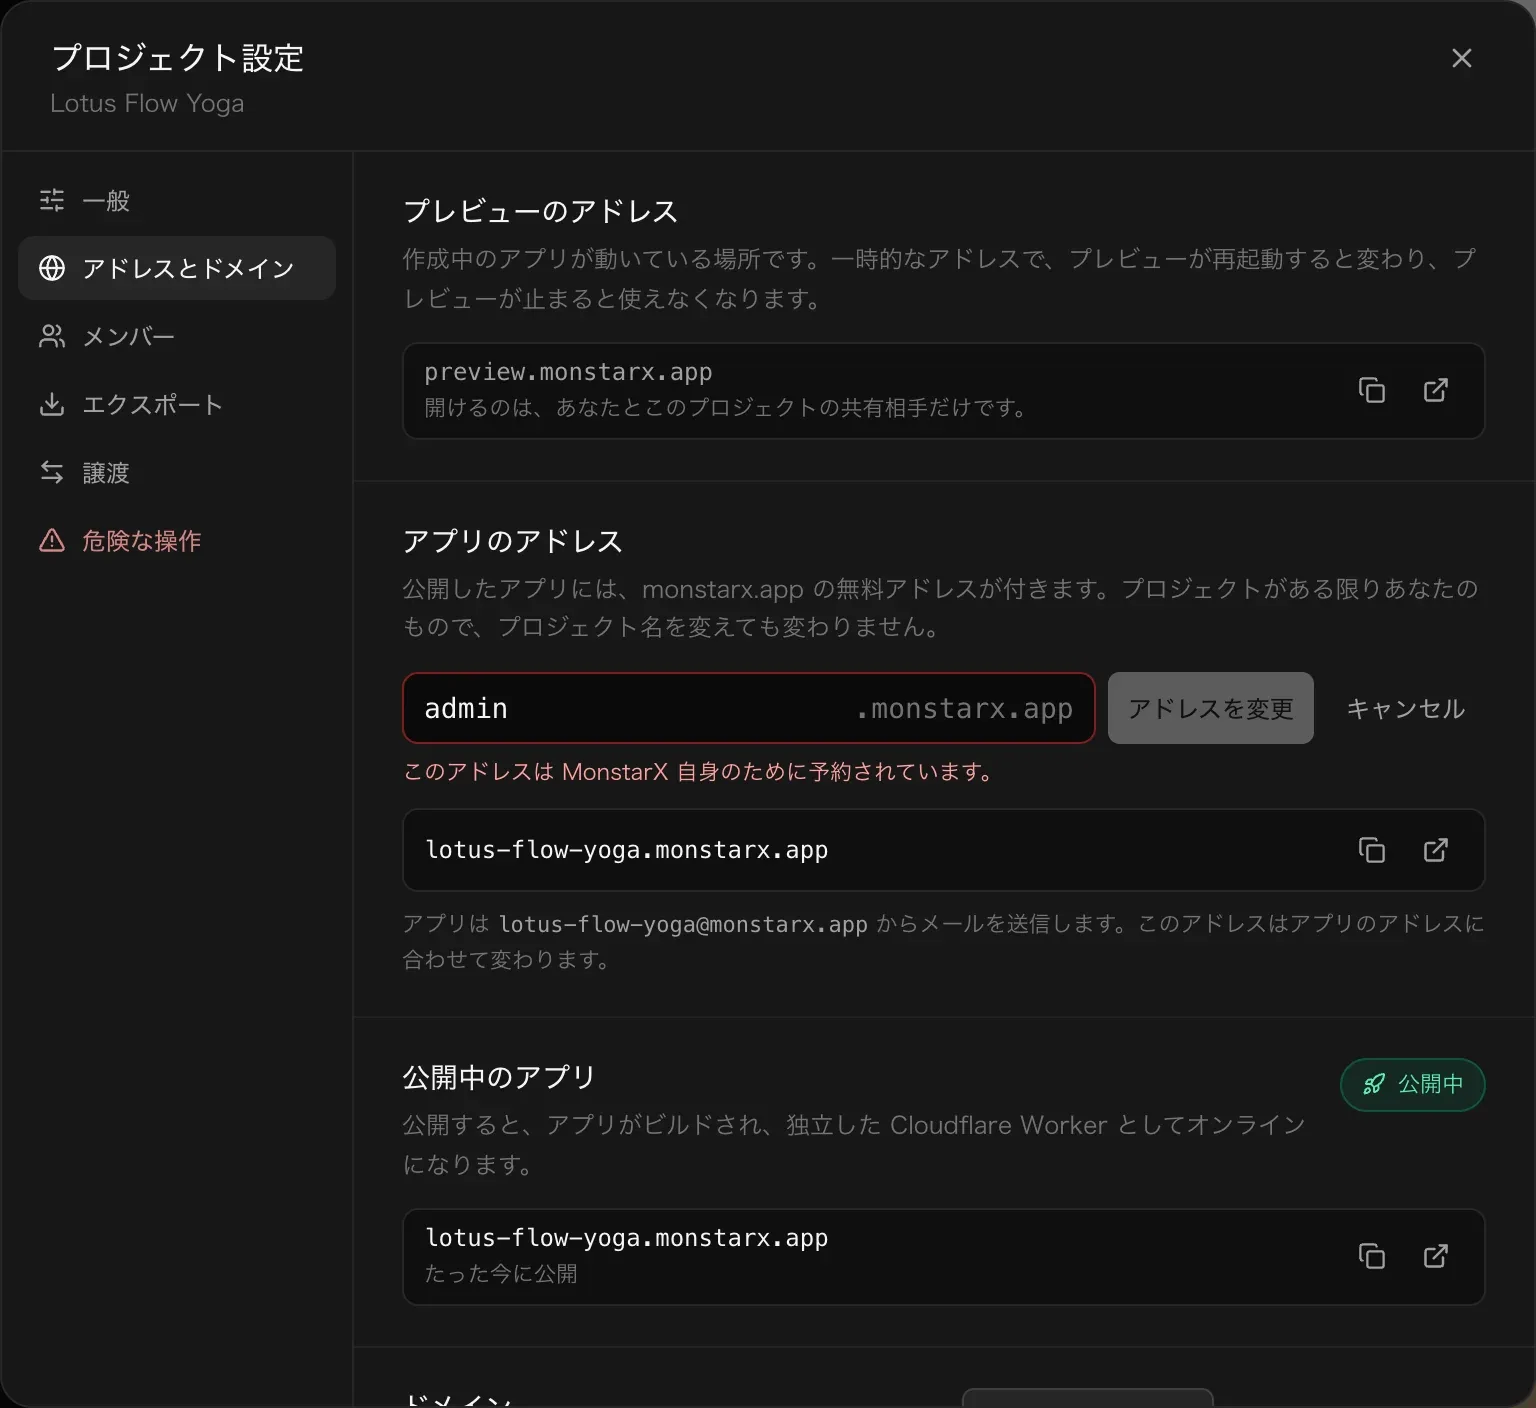Click the 公開中のアプリ heading

(x=499, y=1077)
